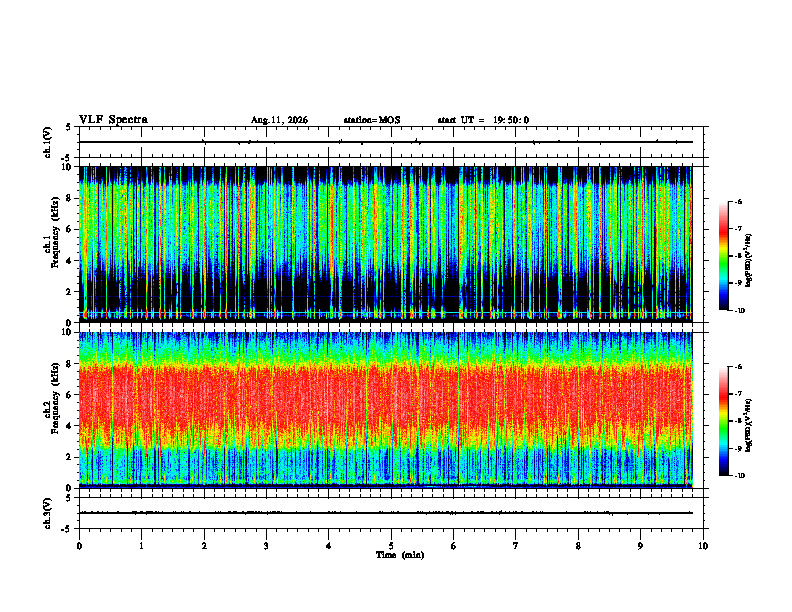Click the "Time (min)" axis title

400,555
